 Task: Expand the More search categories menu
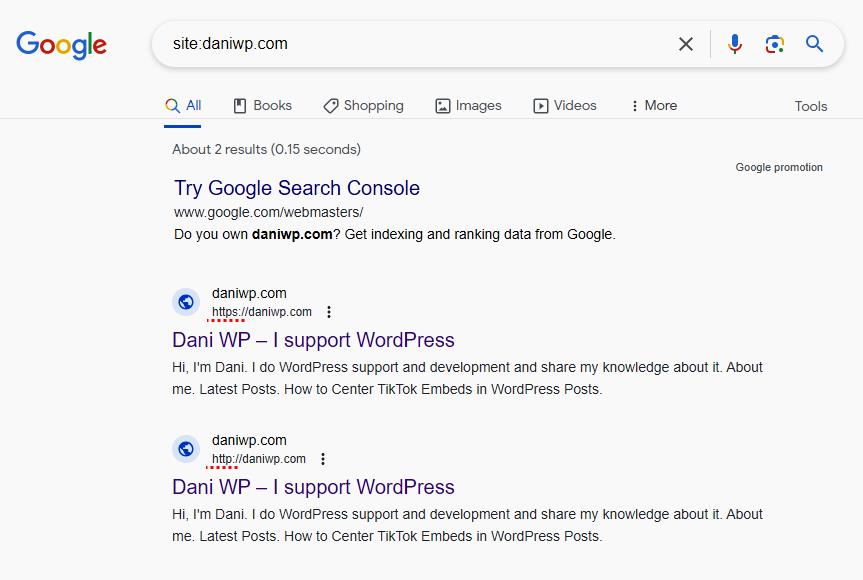tap(653, 106)
